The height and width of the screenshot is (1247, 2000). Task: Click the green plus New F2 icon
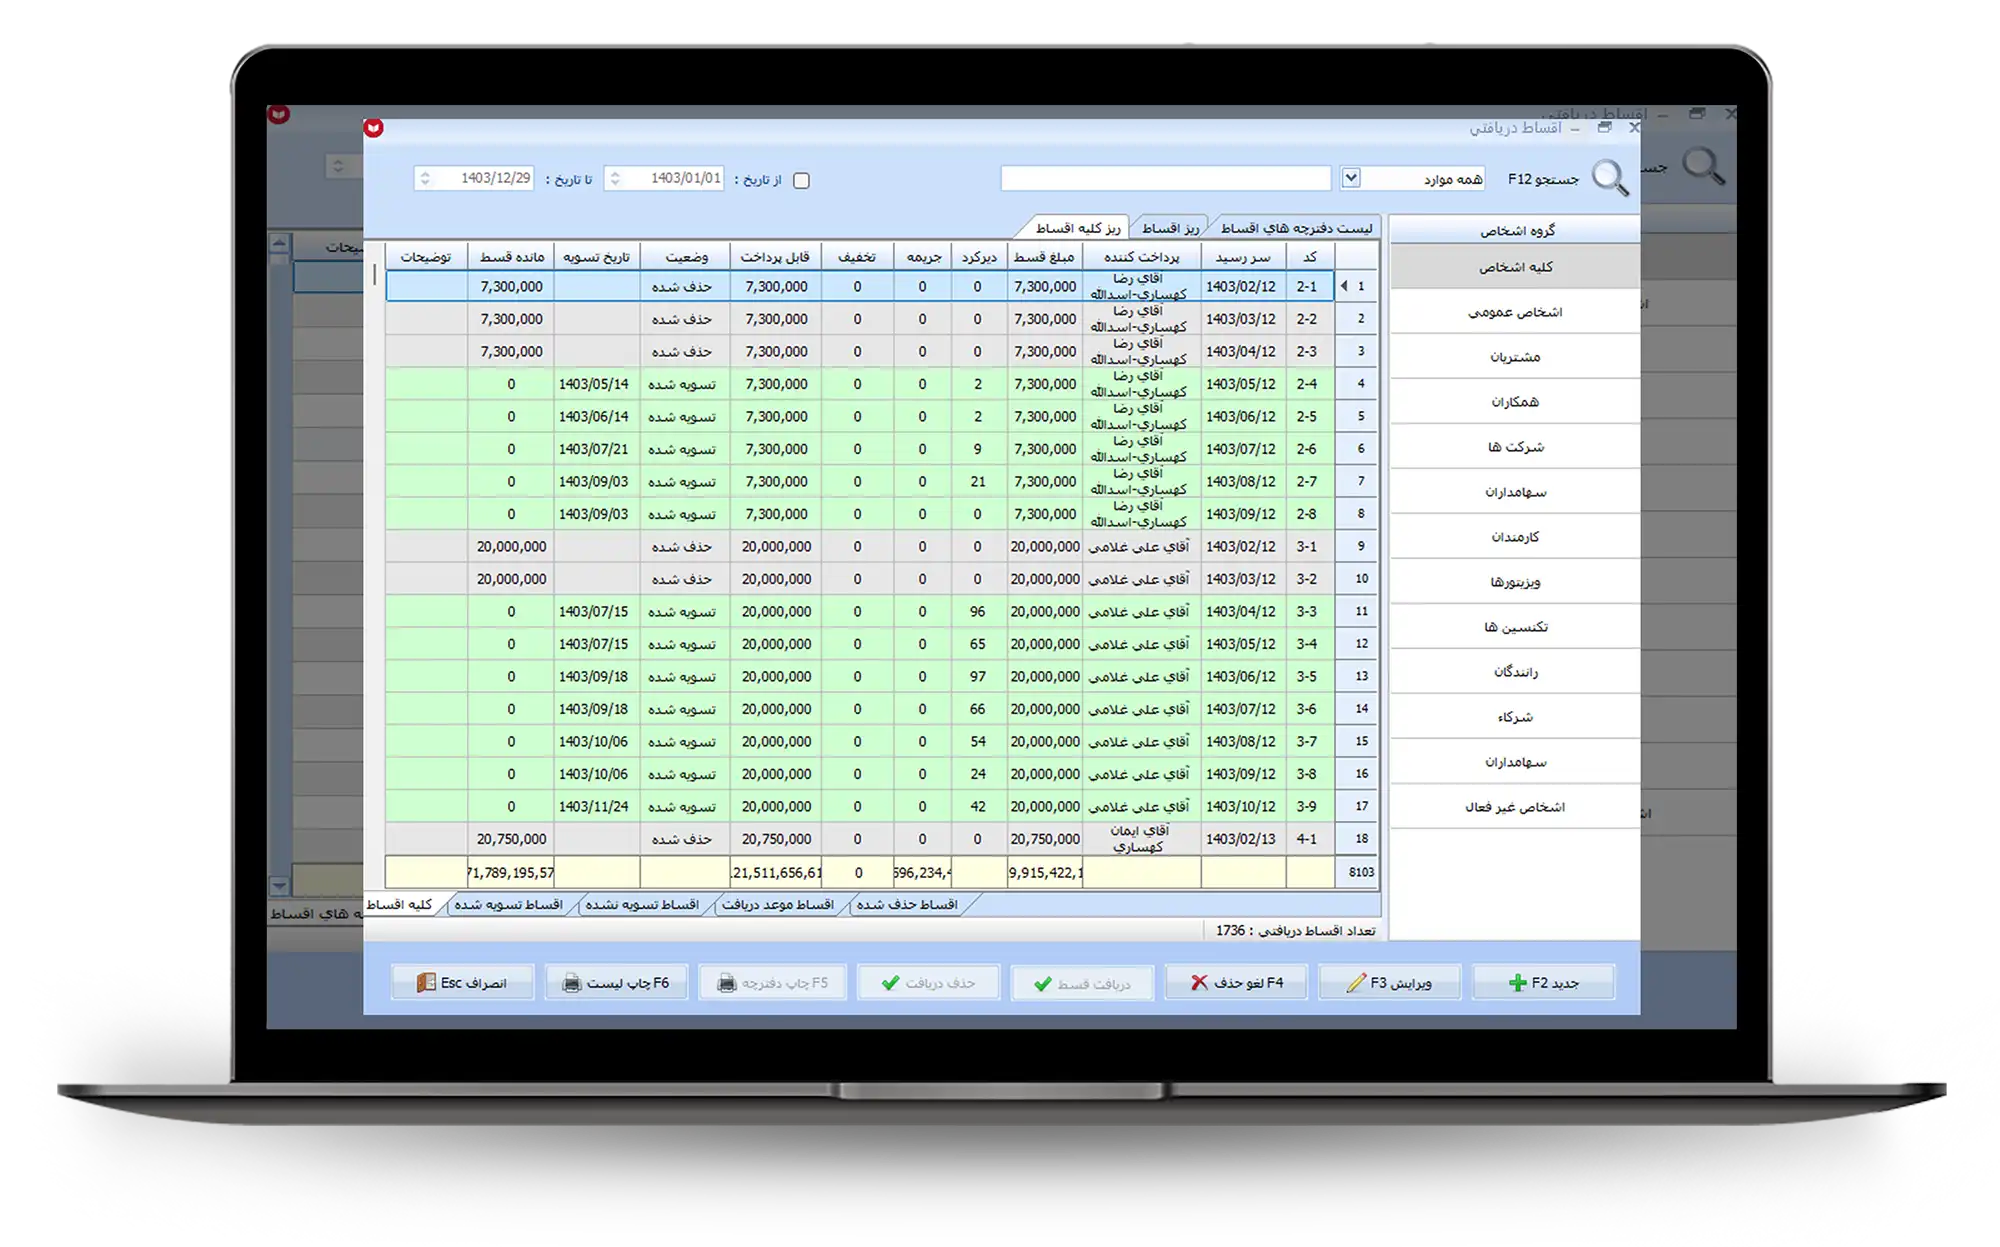[x=1517, y=983]
